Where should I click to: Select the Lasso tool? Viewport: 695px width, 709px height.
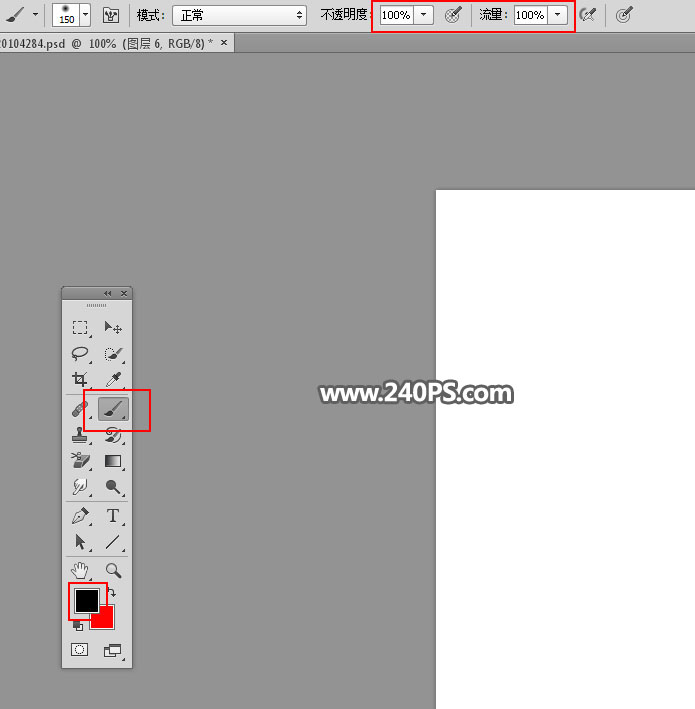coord(80,354)
